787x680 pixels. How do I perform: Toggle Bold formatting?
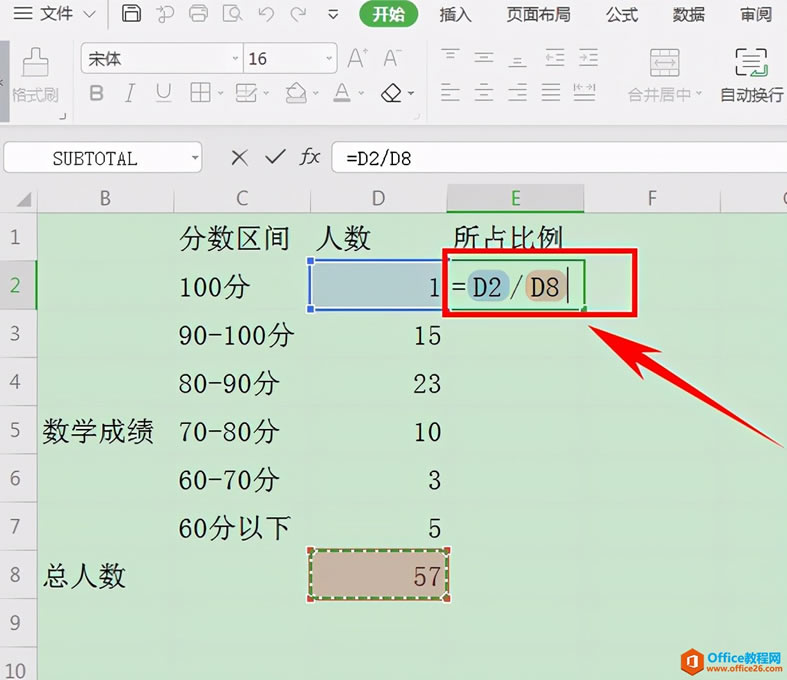tap(96, 93)
